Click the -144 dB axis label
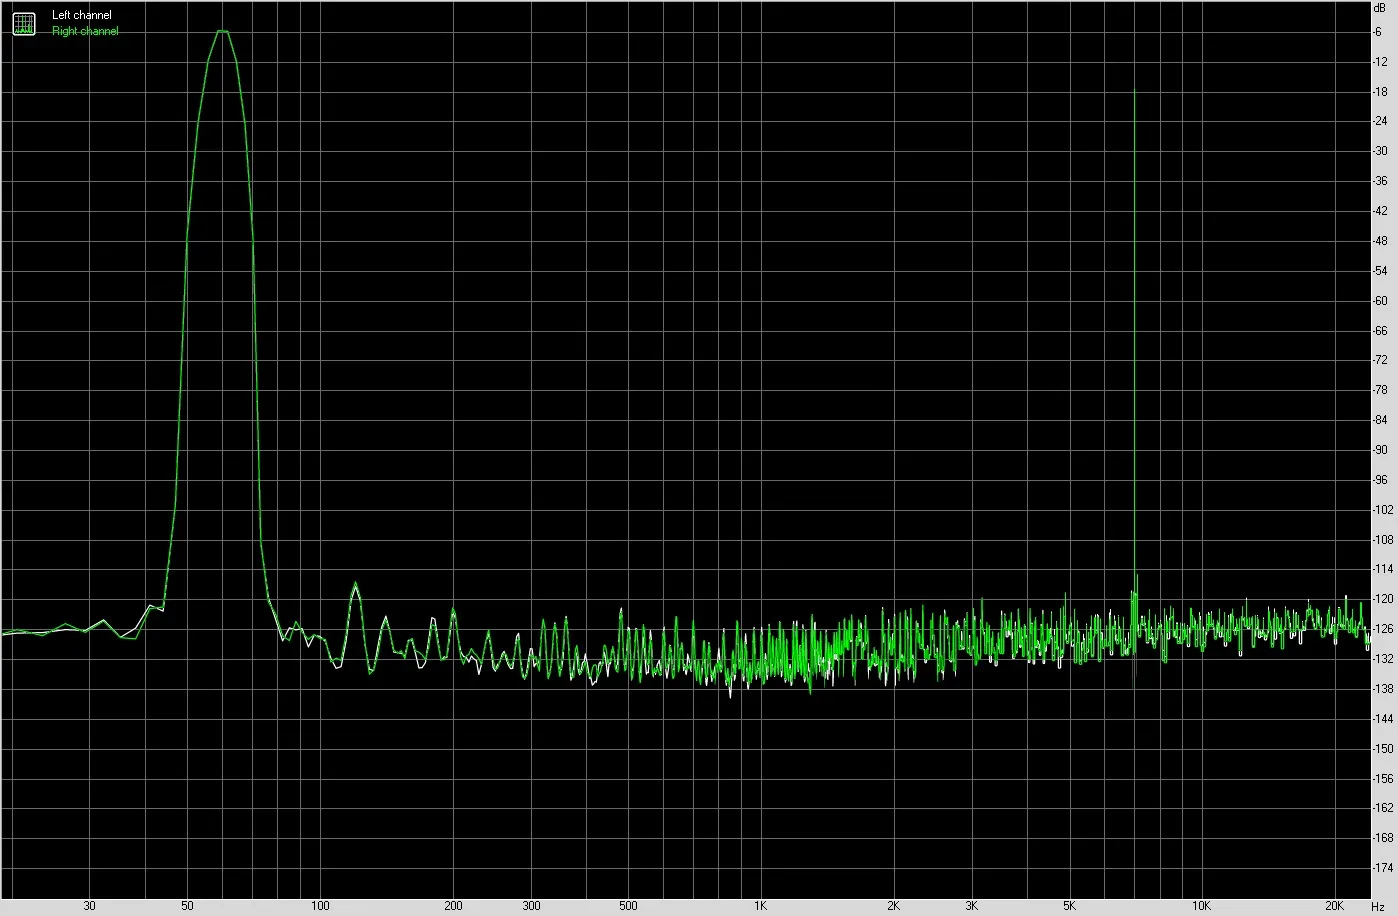 pyautogui.click(x=1383, y=720)
